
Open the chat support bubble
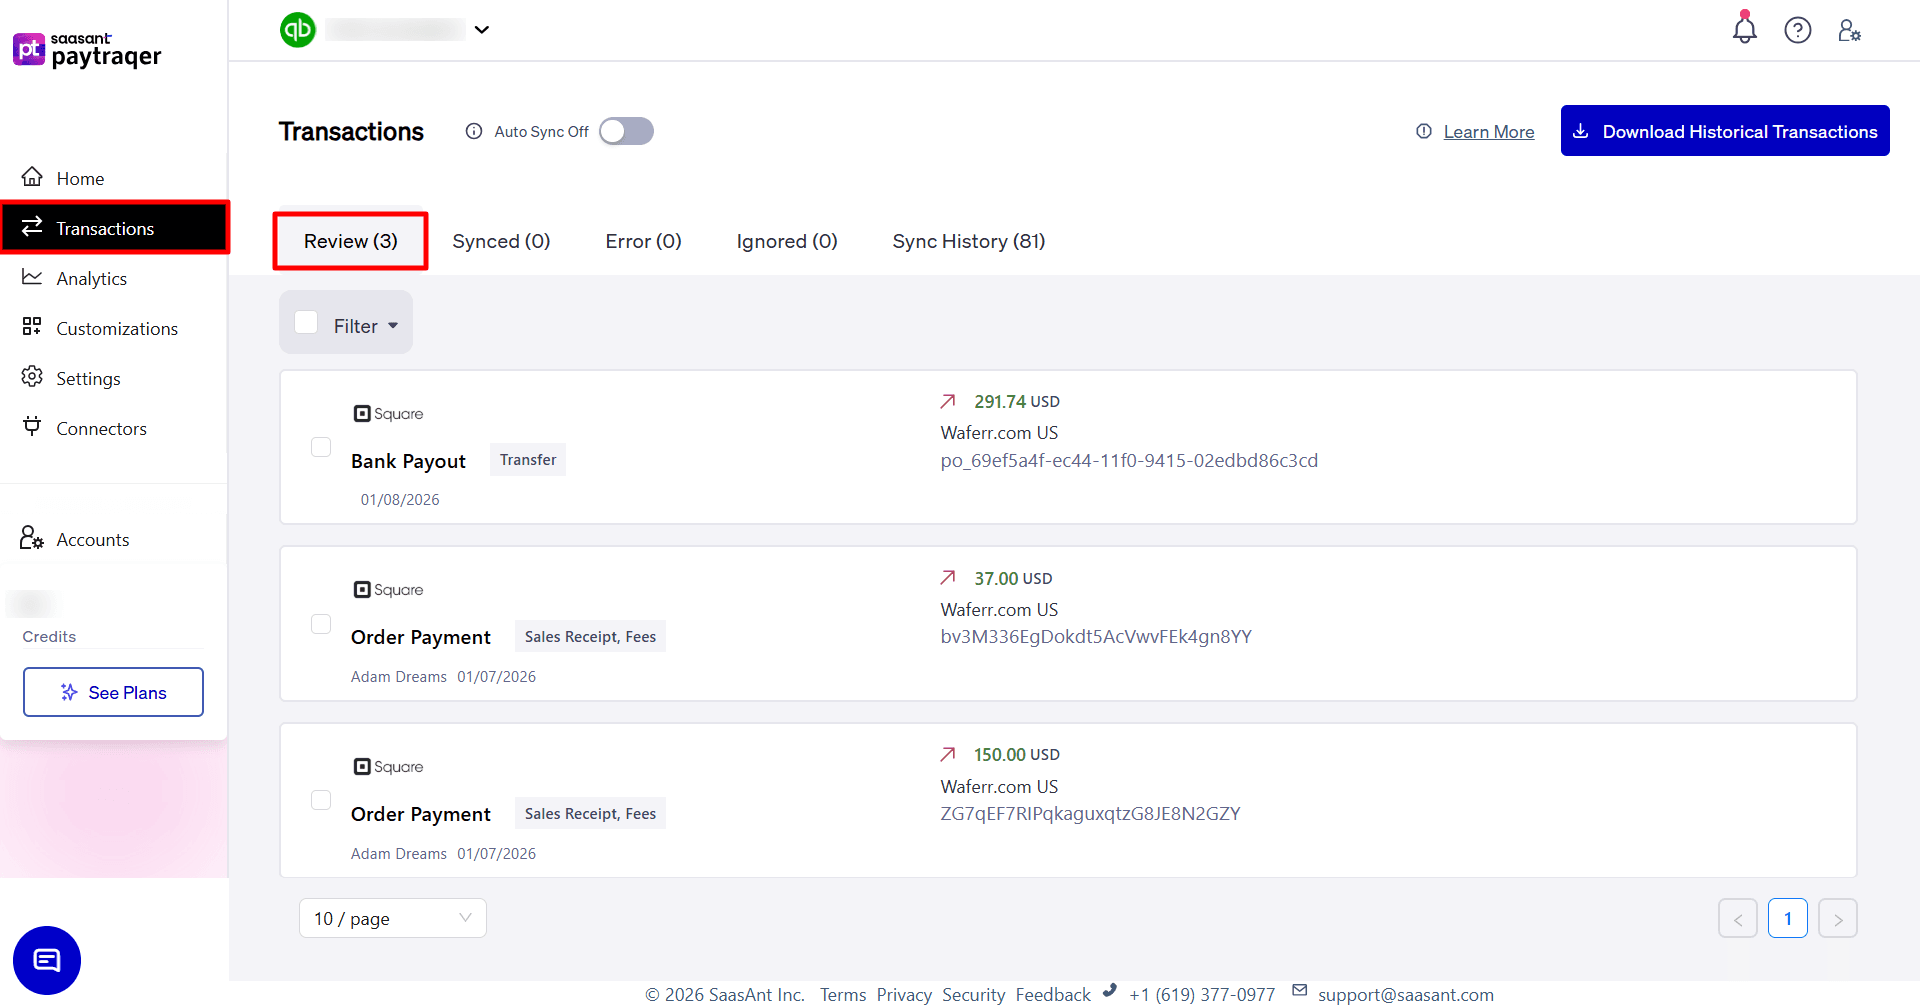point(47,960)
